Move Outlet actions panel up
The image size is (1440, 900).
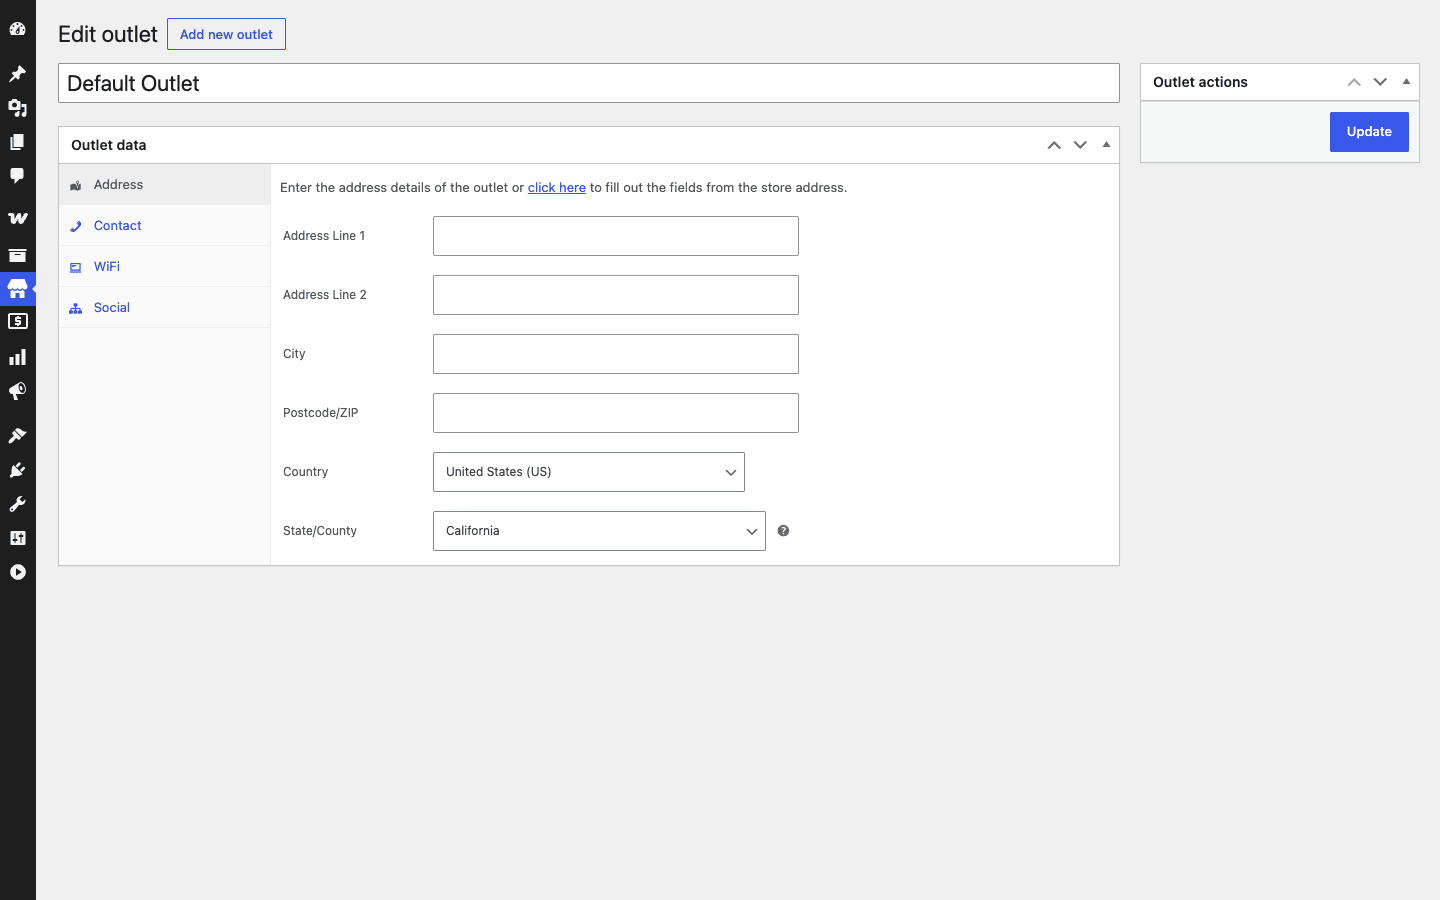coord(1354,82)
